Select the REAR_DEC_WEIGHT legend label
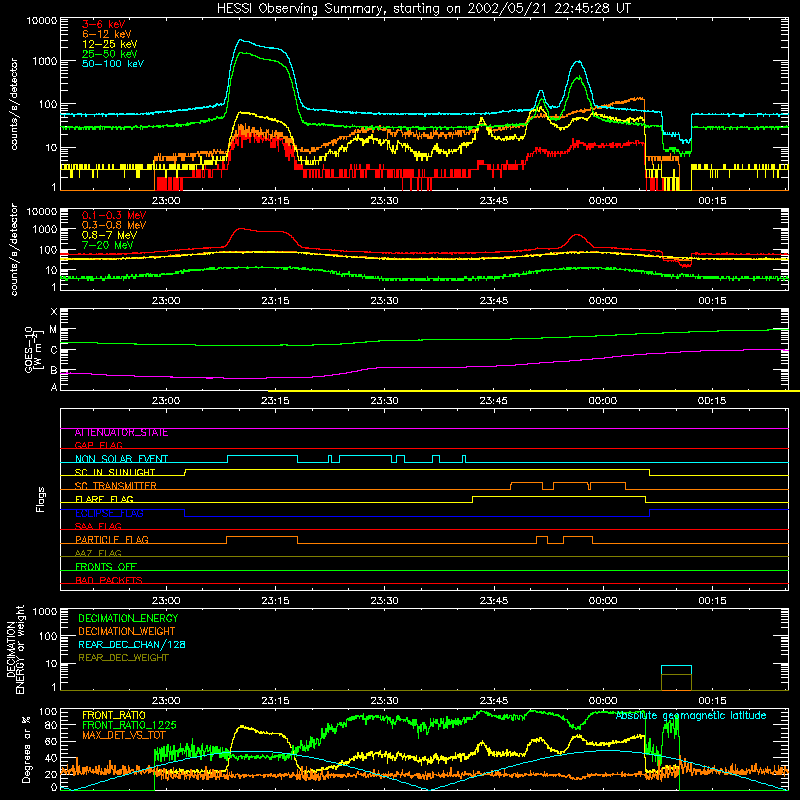Screen dimensions: 800x800 (x=123, y=658)
